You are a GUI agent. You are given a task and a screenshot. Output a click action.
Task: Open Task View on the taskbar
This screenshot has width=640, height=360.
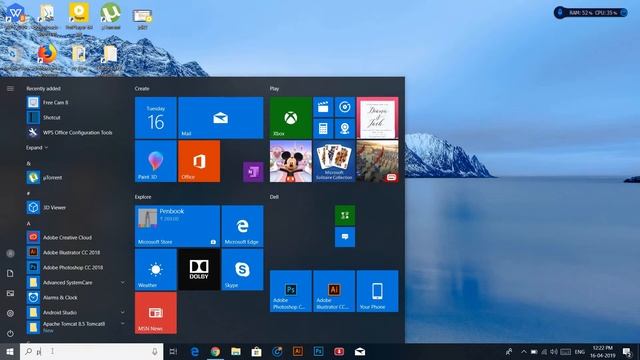coord(173,351)
